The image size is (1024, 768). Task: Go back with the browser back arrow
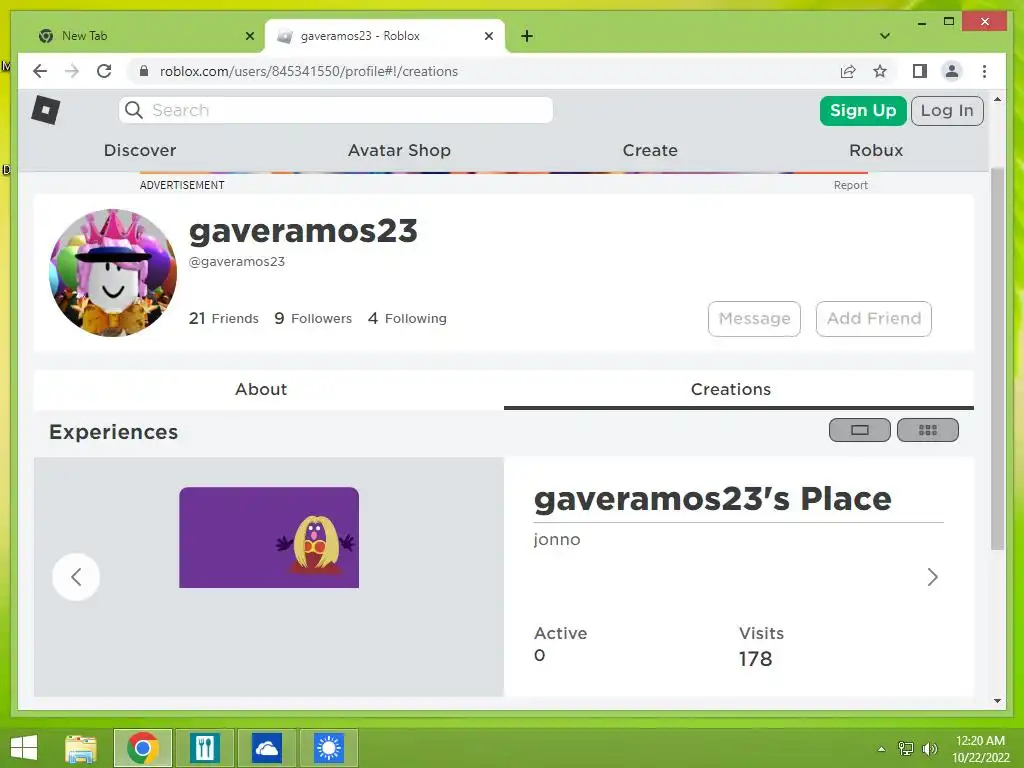coord(40,71)
